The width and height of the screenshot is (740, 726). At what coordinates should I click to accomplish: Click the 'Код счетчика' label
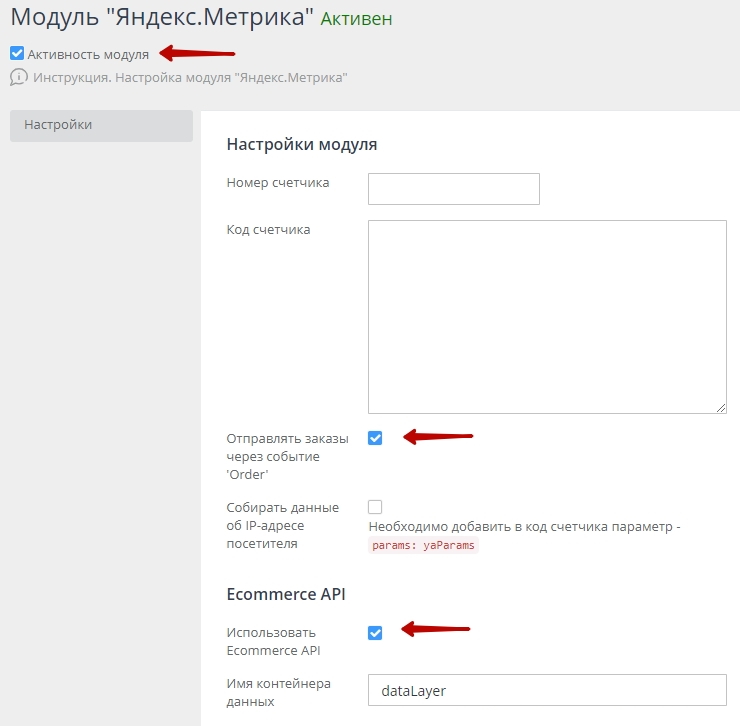pos(269,230)
